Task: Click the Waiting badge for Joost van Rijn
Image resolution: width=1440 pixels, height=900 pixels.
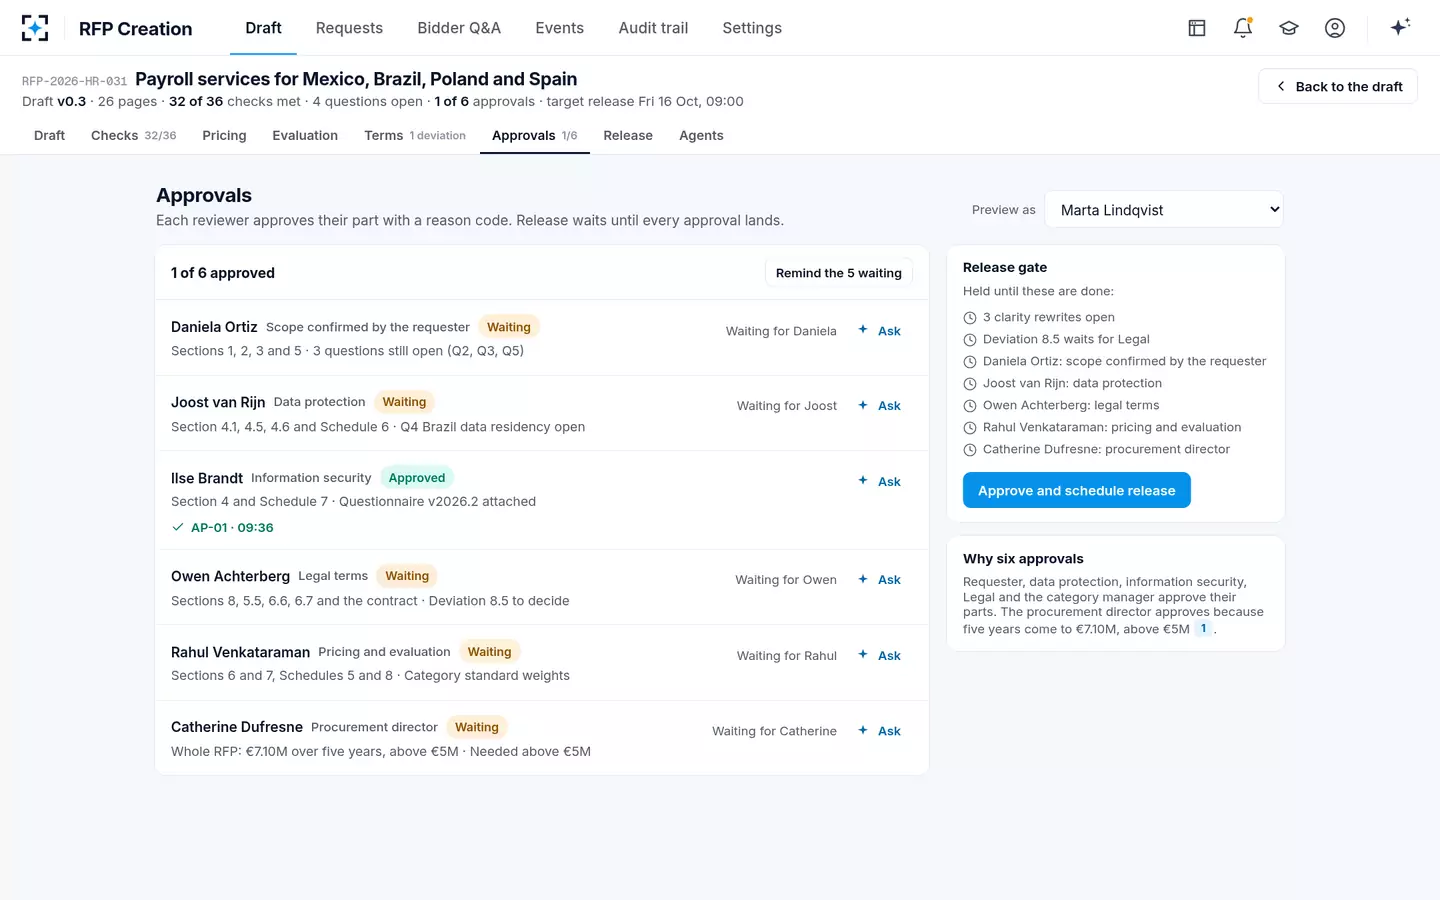Action: (404, 402)
